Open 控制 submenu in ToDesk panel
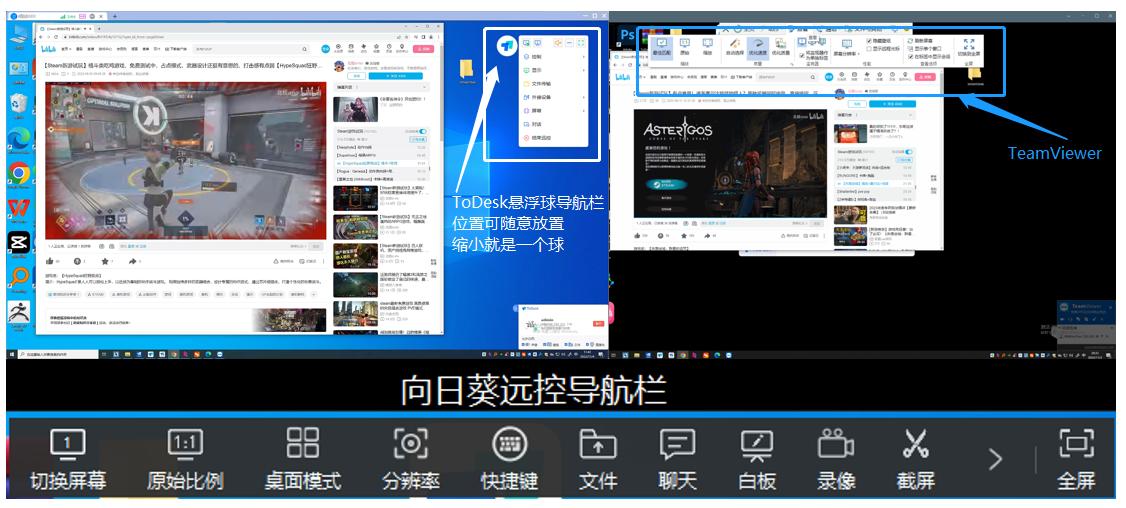The height and width of the screenshot is (508, 1126). click(553, 57)
